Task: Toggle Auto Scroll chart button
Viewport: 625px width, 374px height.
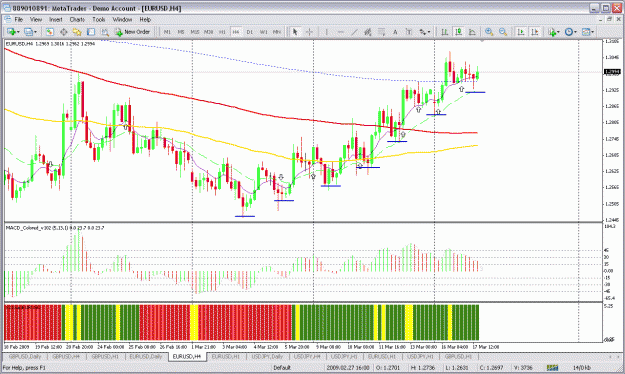Action: tap(521, 32)
